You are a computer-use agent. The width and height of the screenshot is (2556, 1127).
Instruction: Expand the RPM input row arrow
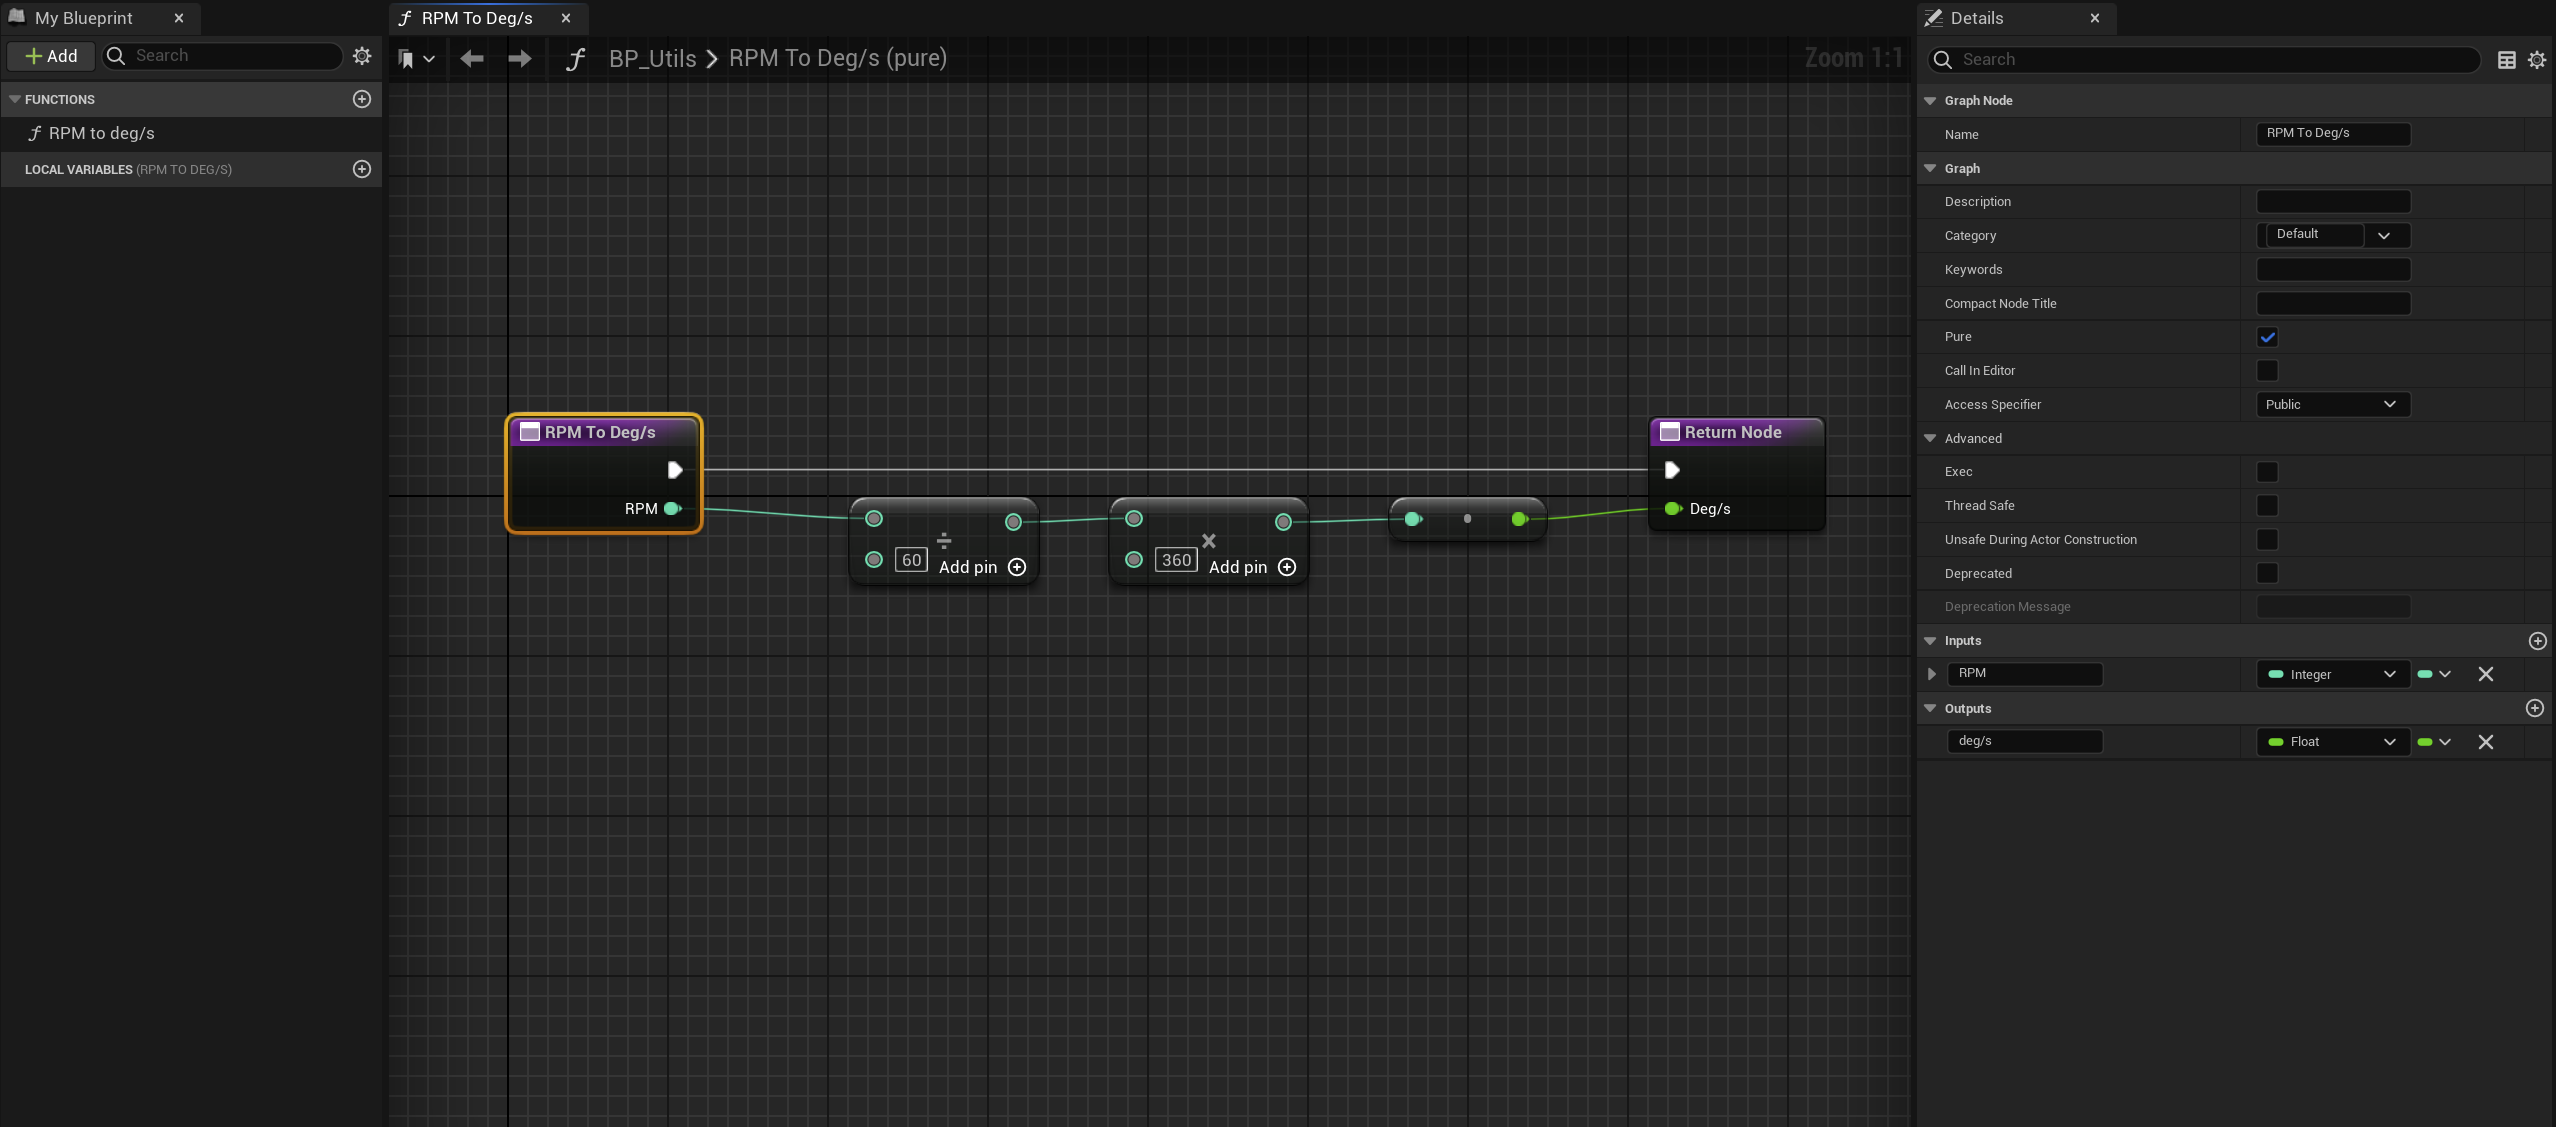tap(1932, 674)
